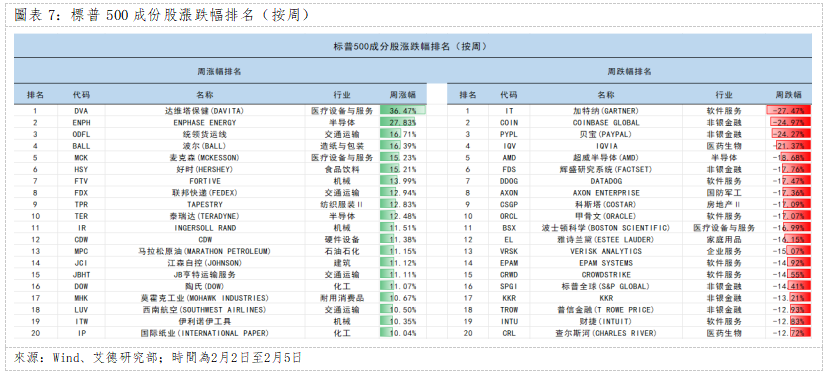Click the IQVIA name cell
This screenshot has width=834, height=377.
point(605,146)
